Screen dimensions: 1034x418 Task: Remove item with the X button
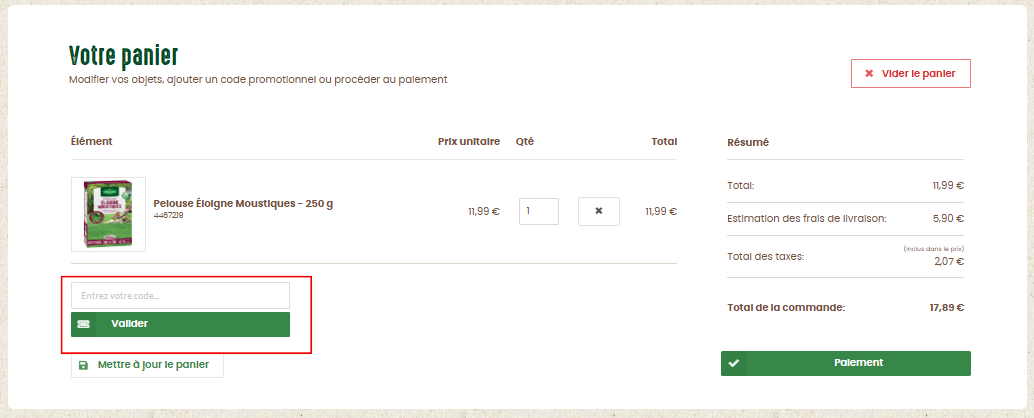(x=599, y=211)
